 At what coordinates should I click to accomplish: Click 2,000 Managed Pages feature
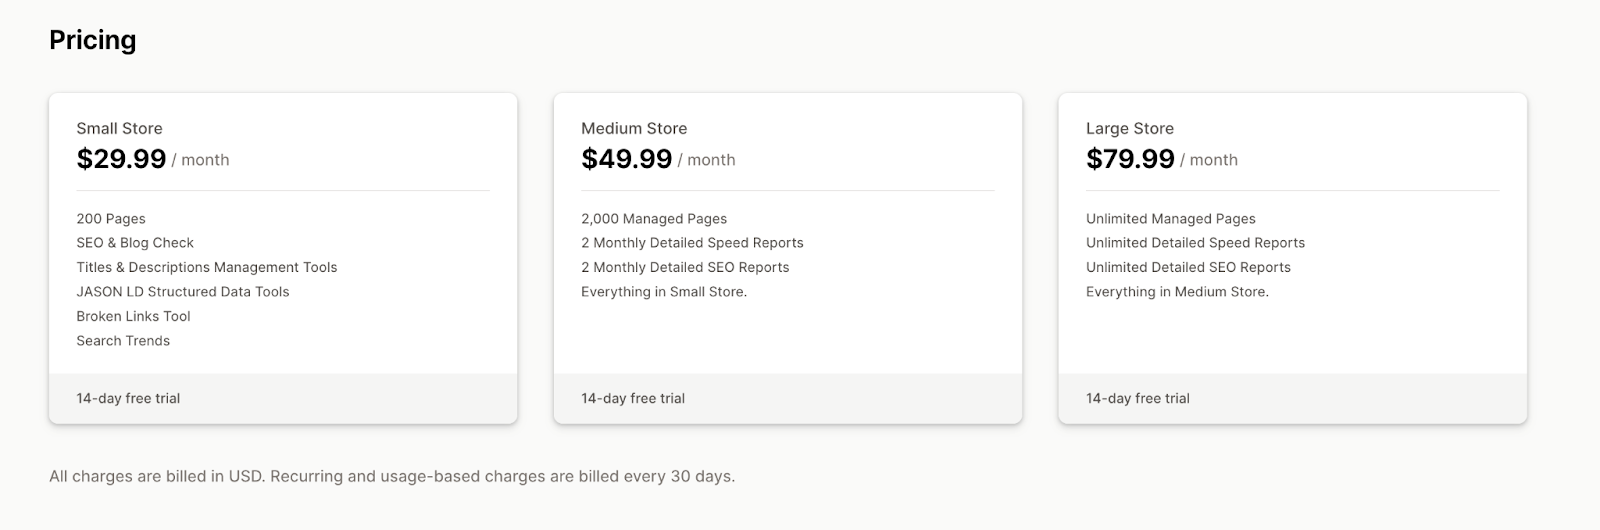[x=654, y=219]
